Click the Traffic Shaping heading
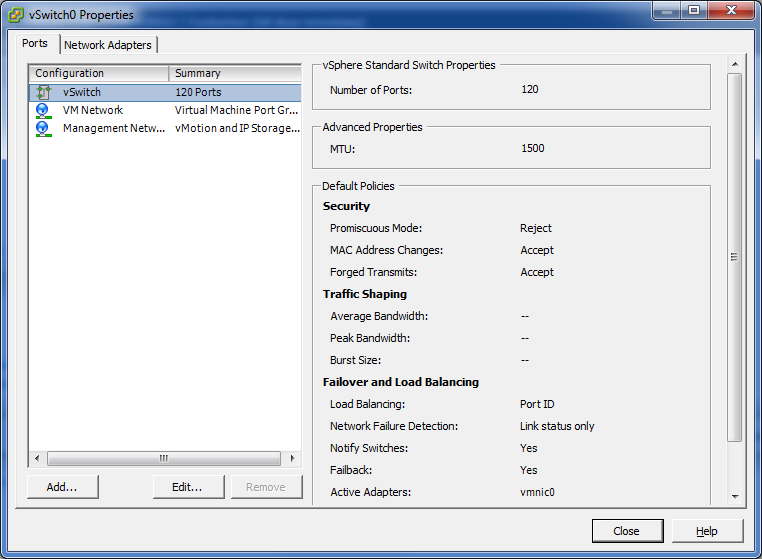Screen dimensions: 762x559 (x=364, y=295)
